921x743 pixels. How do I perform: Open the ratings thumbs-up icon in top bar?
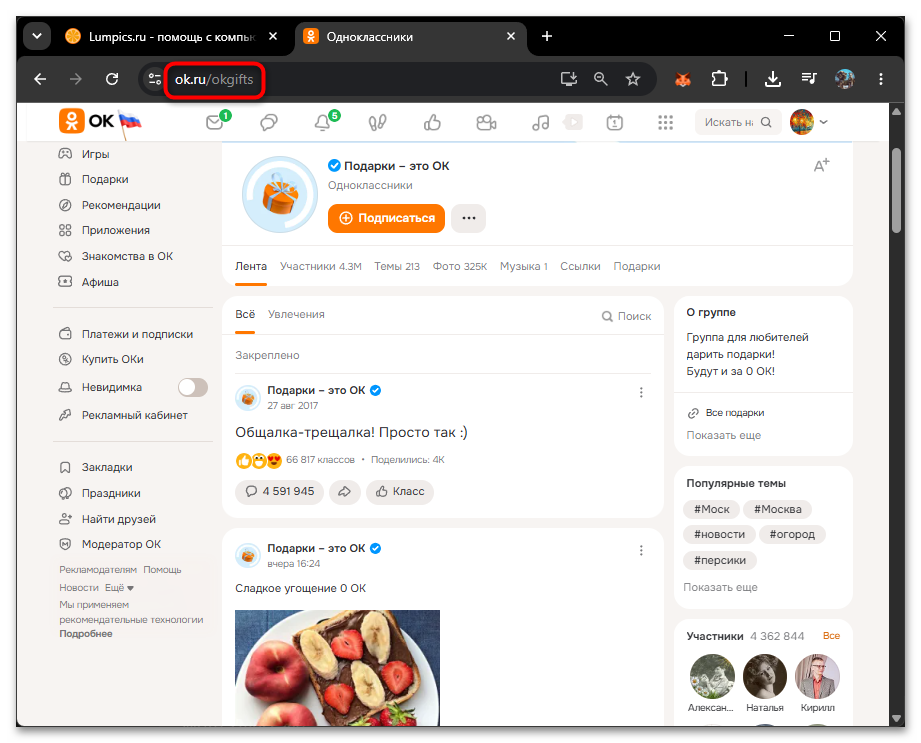click(432, 122)
